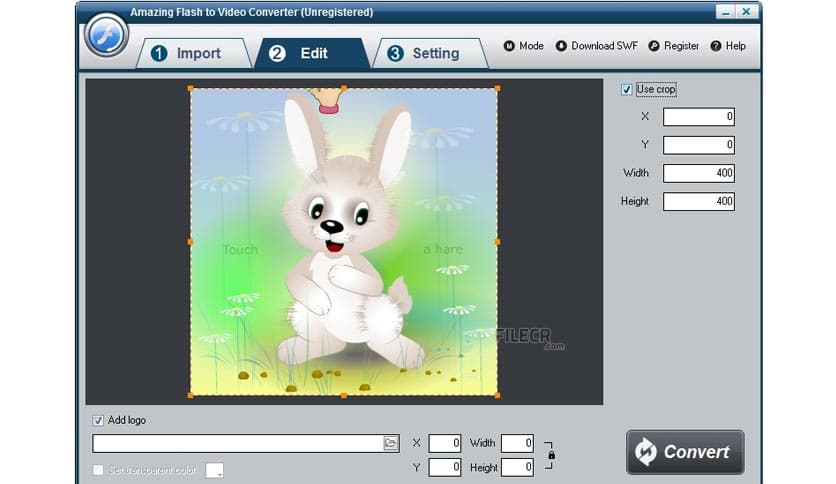This screenshot has width=836, height=484.
Task: Switch to the Import tab
Action: click(x=194, y=53)
